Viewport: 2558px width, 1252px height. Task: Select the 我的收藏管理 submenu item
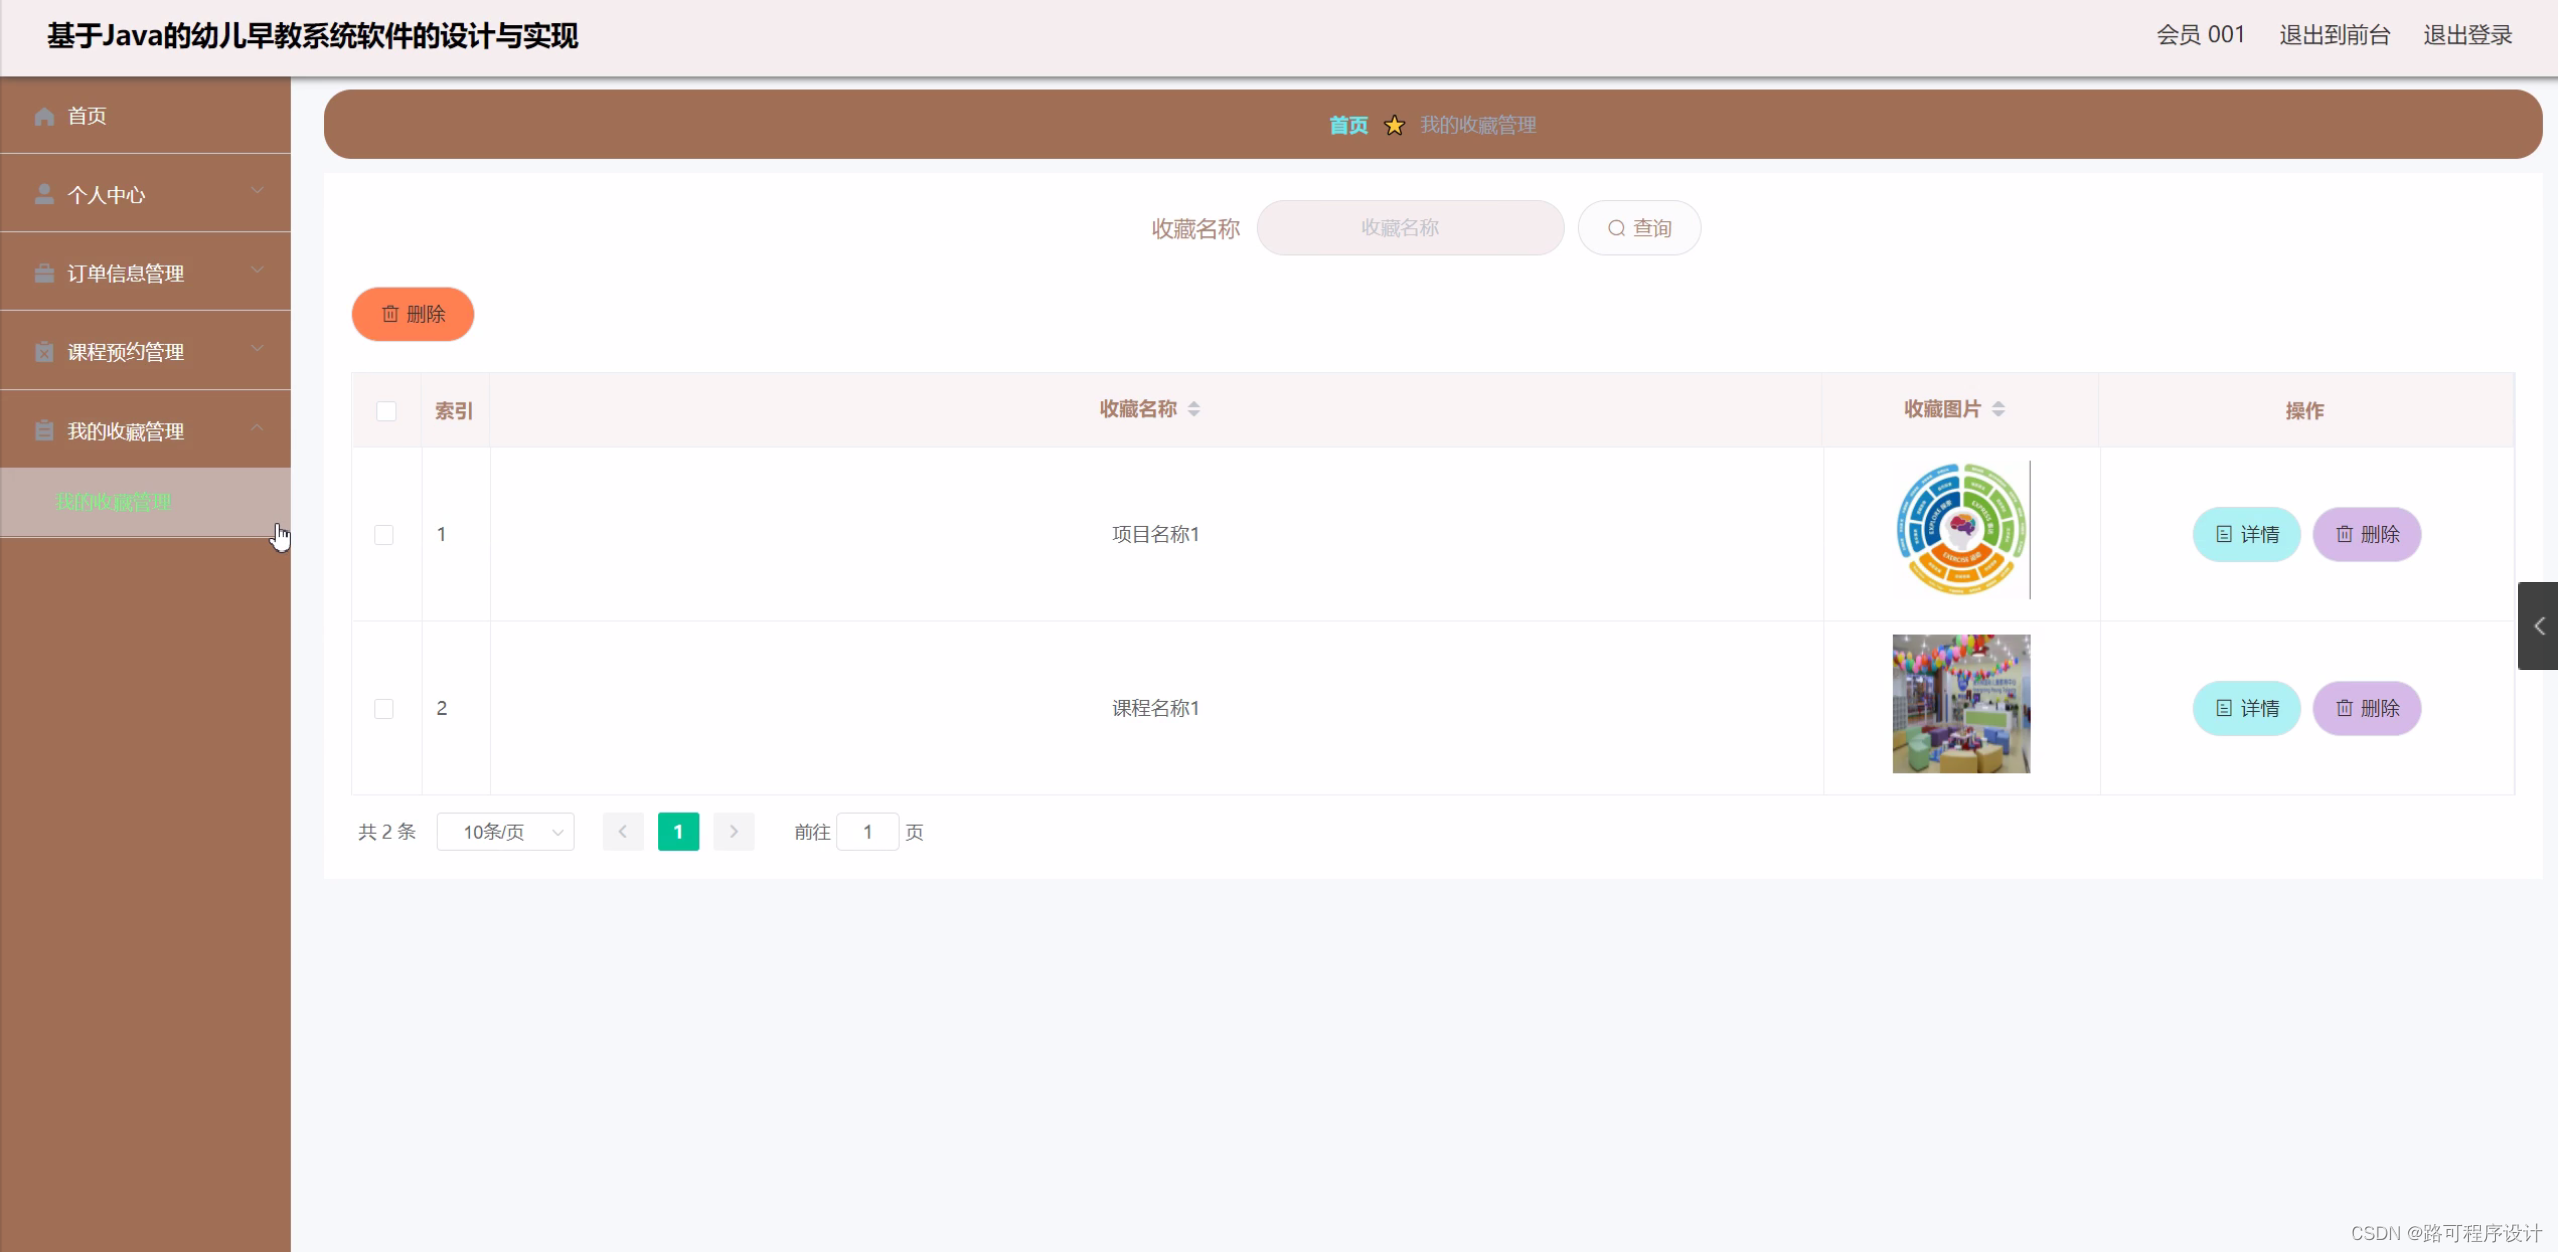(x=114, y=502)
